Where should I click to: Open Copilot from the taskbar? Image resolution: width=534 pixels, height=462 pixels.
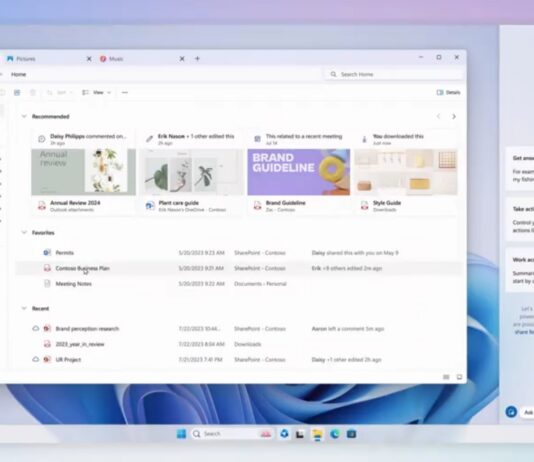pos(284,434)
